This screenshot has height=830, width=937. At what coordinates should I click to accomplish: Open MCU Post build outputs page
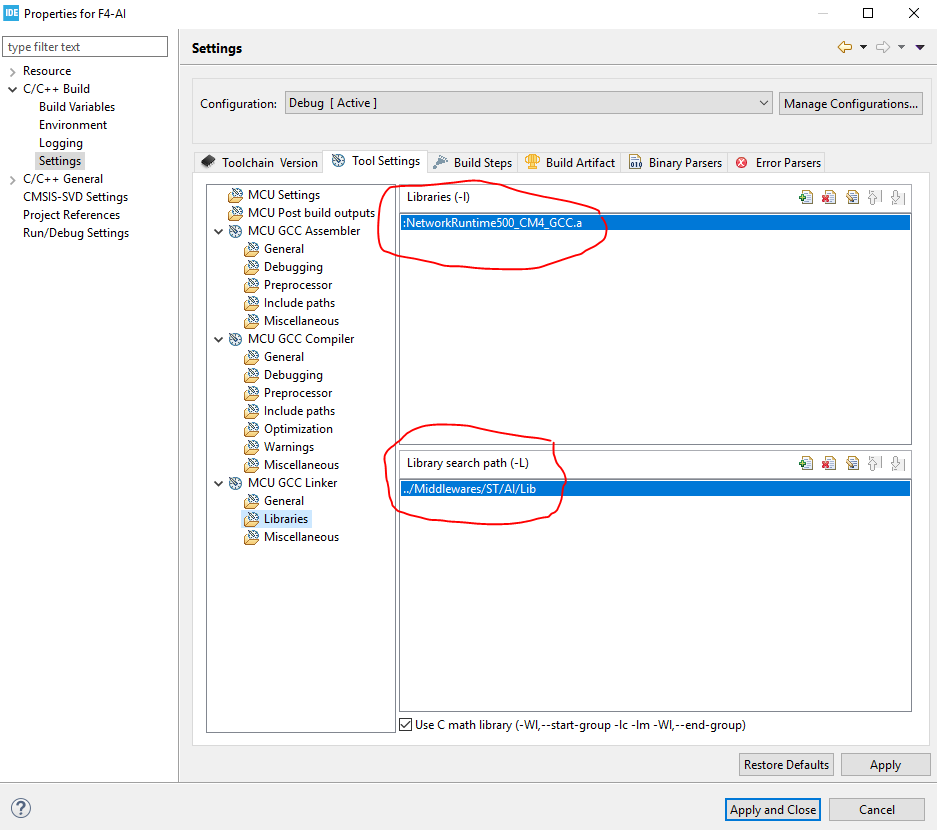(x=311, y=213)
